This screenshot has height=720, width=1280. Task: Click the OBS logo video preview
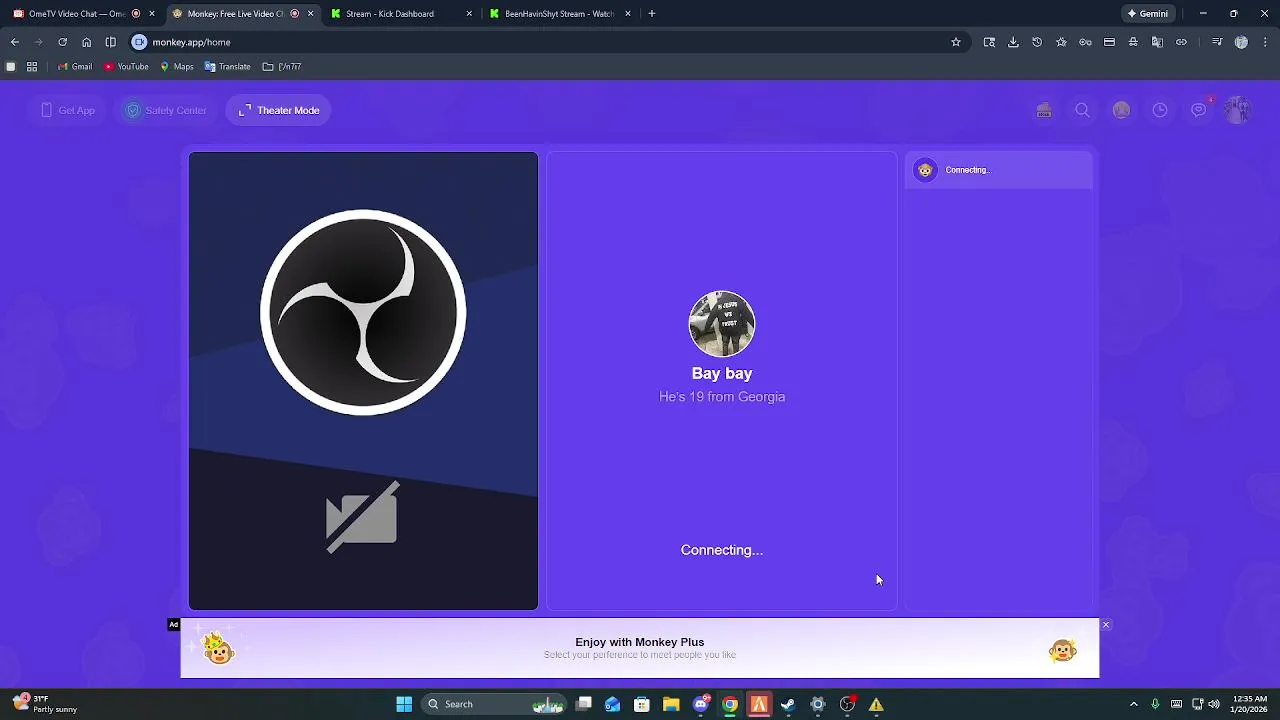[363, 312]
